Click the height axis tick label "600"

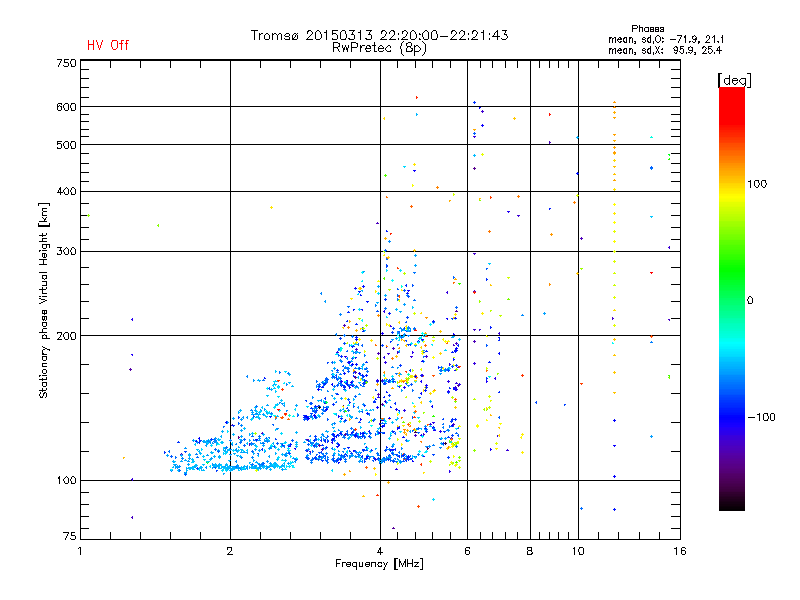(66, 107)
